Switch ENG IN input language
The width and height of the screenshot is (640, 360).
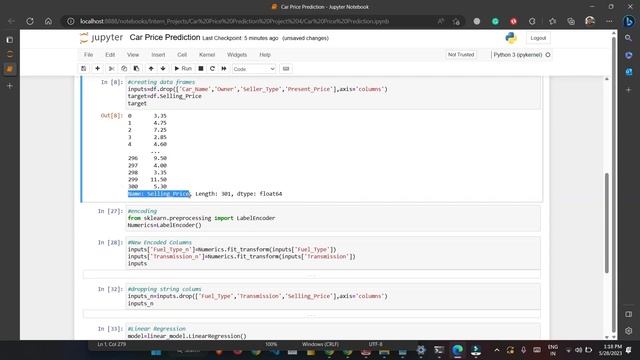[553, 350]
